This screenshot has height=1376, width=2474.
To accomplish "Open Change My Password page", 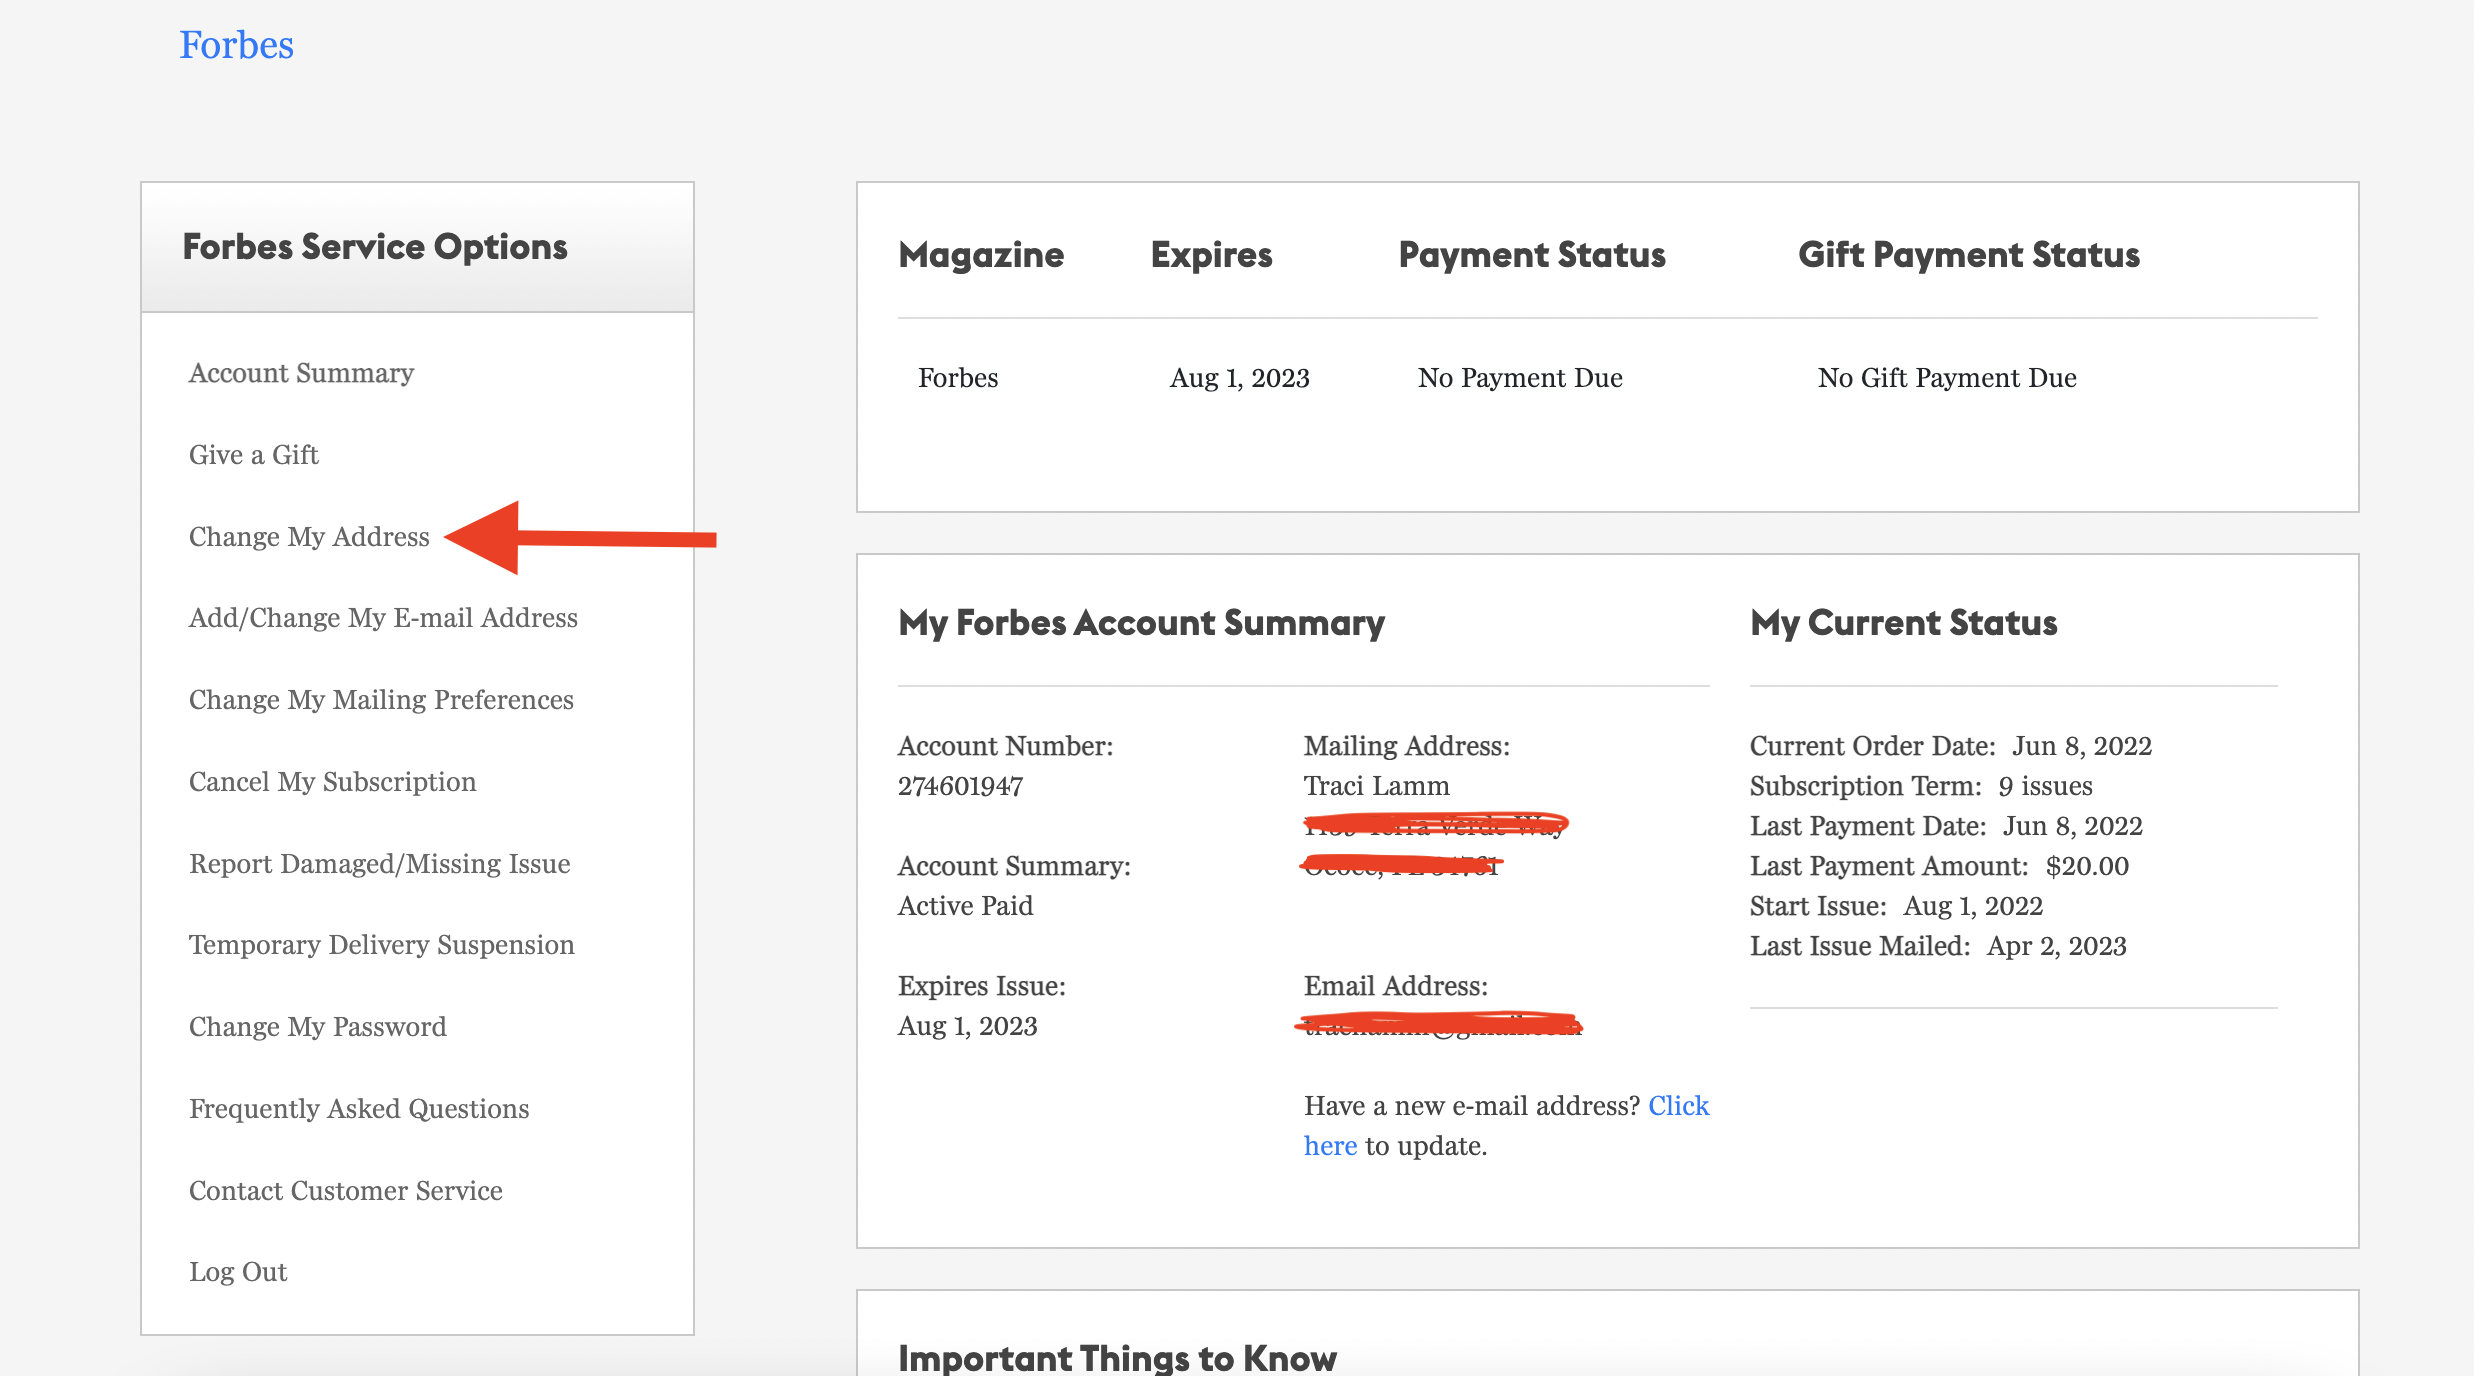I will [x=317, y=1027].
